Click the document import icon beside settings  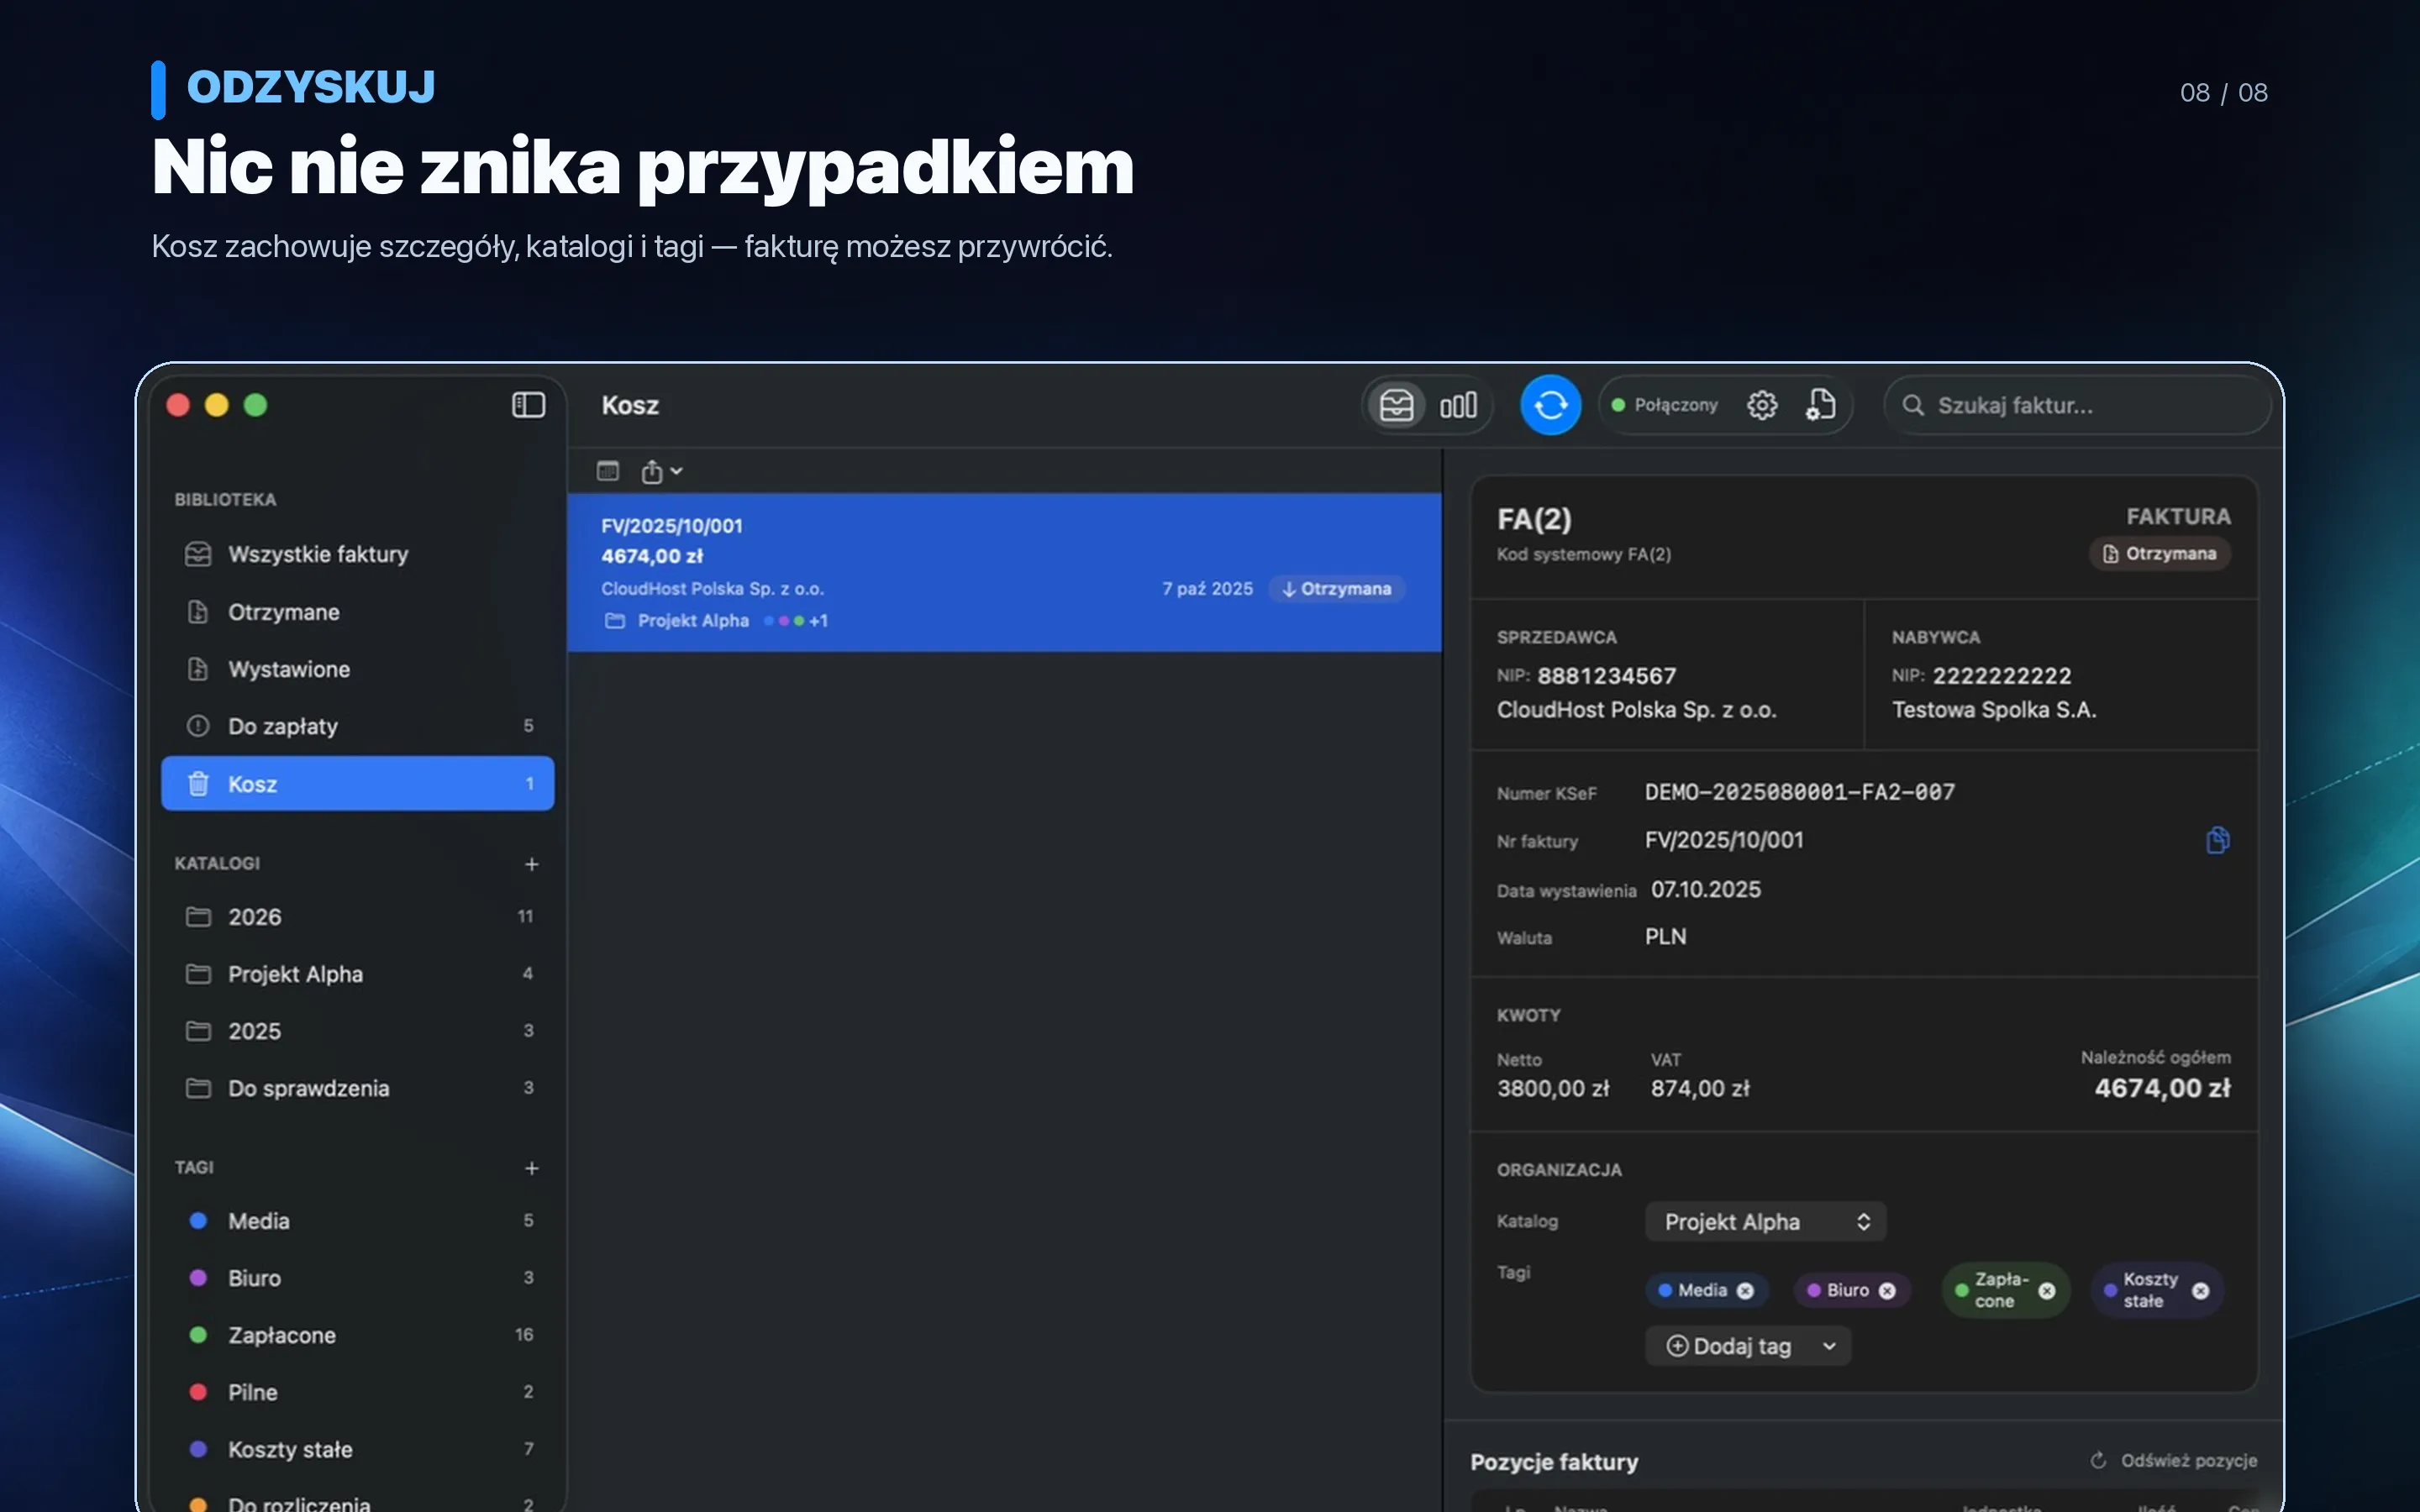[1820, 405]
